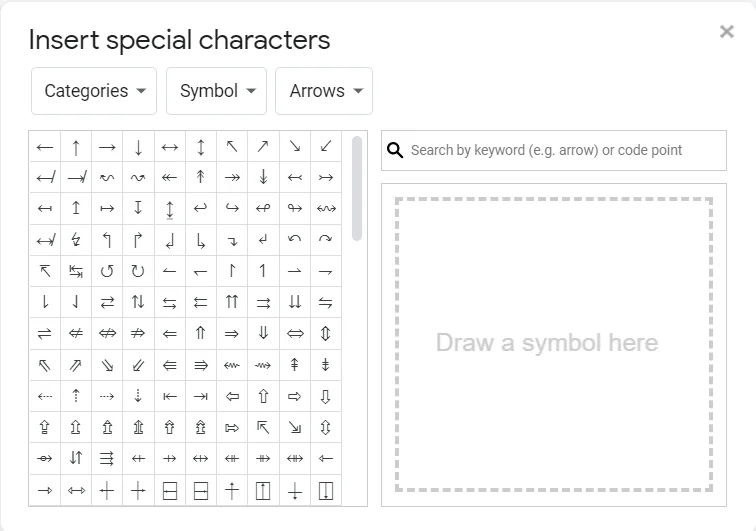Choose the rightwards white outlined arrow ⇨

[x=294, y=396]
